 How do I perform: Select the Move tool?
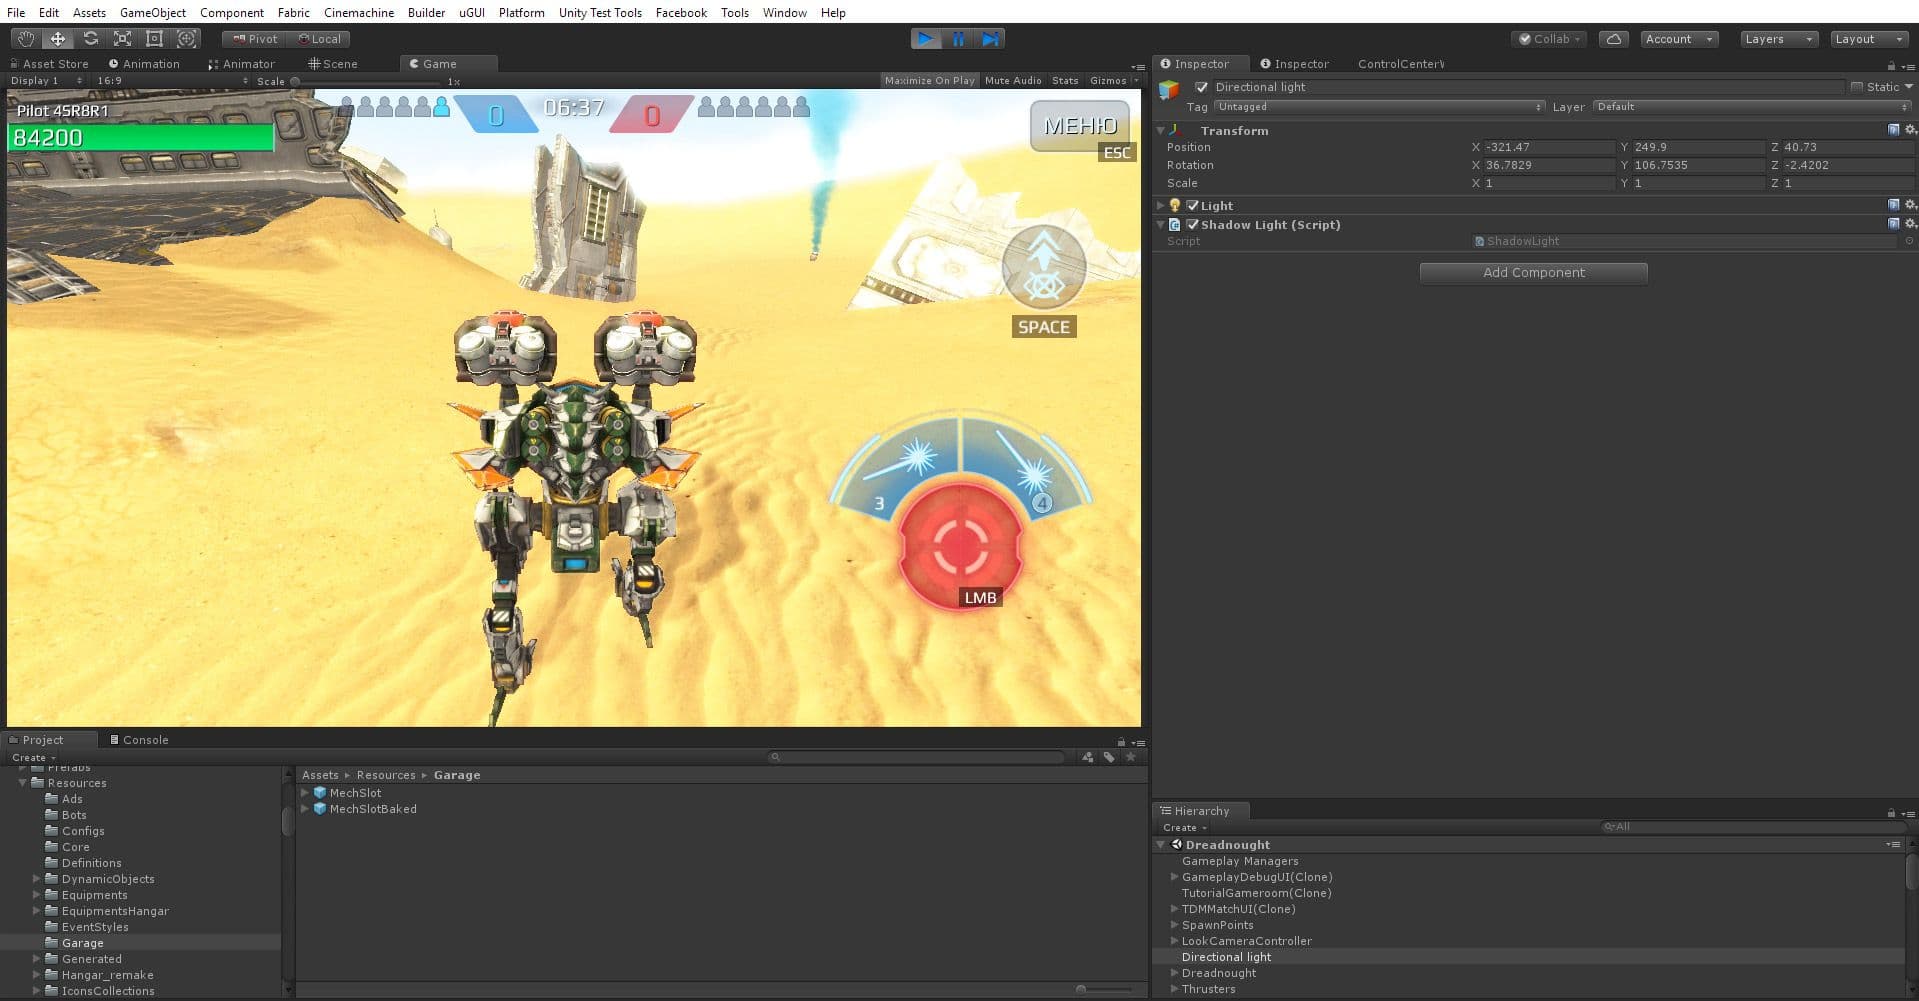pyautogui.click(x=58, y=39)
